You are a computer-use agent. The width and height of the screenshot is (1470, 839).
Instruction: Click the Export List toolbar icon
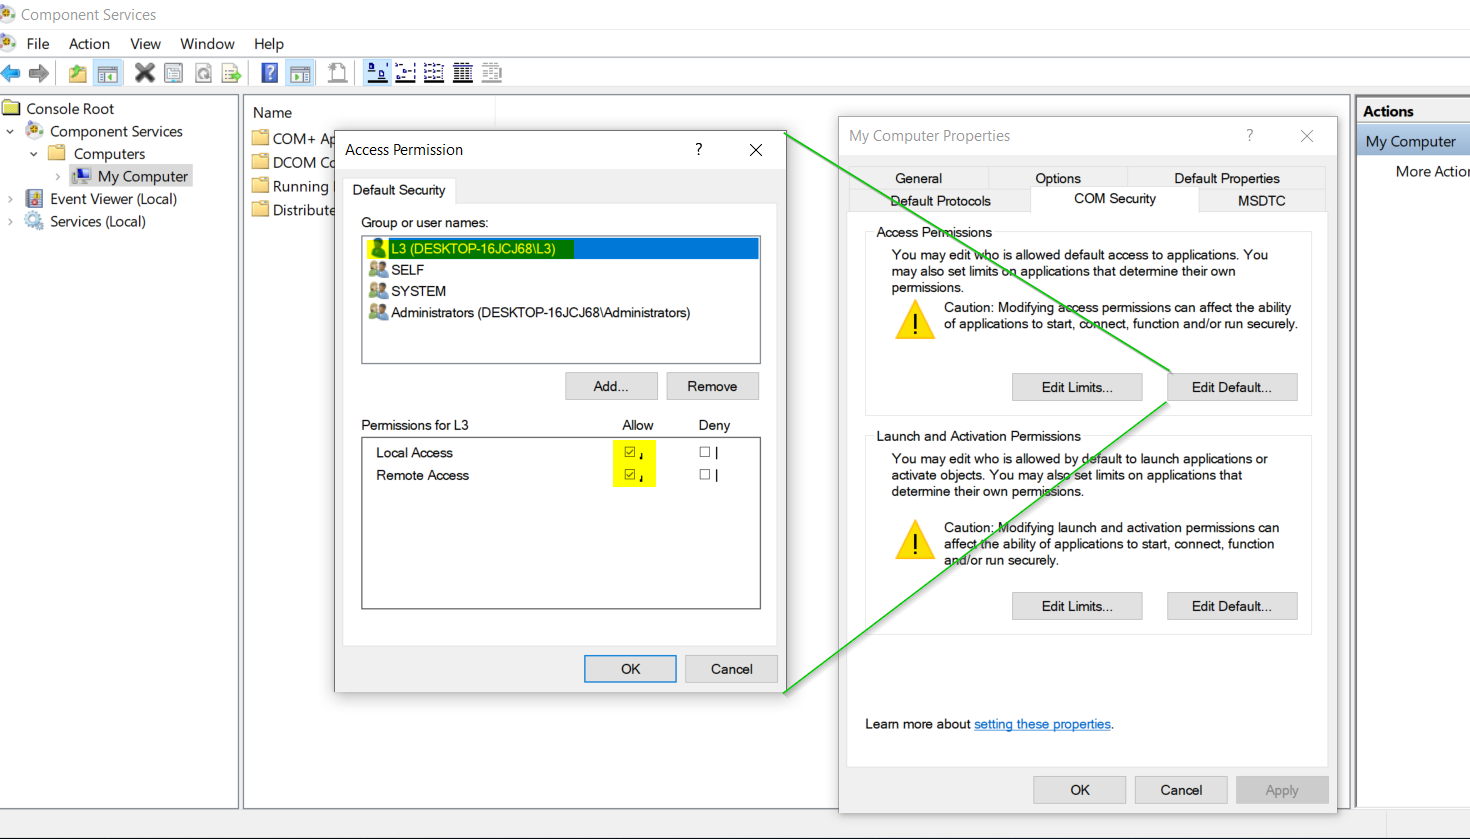click(232, 73)
